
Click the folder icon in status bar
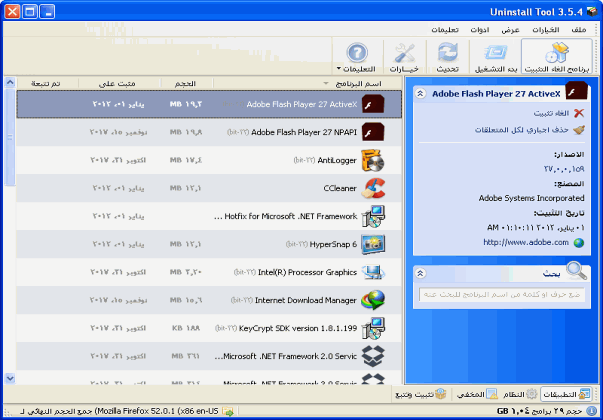click(x=228, y=411)
